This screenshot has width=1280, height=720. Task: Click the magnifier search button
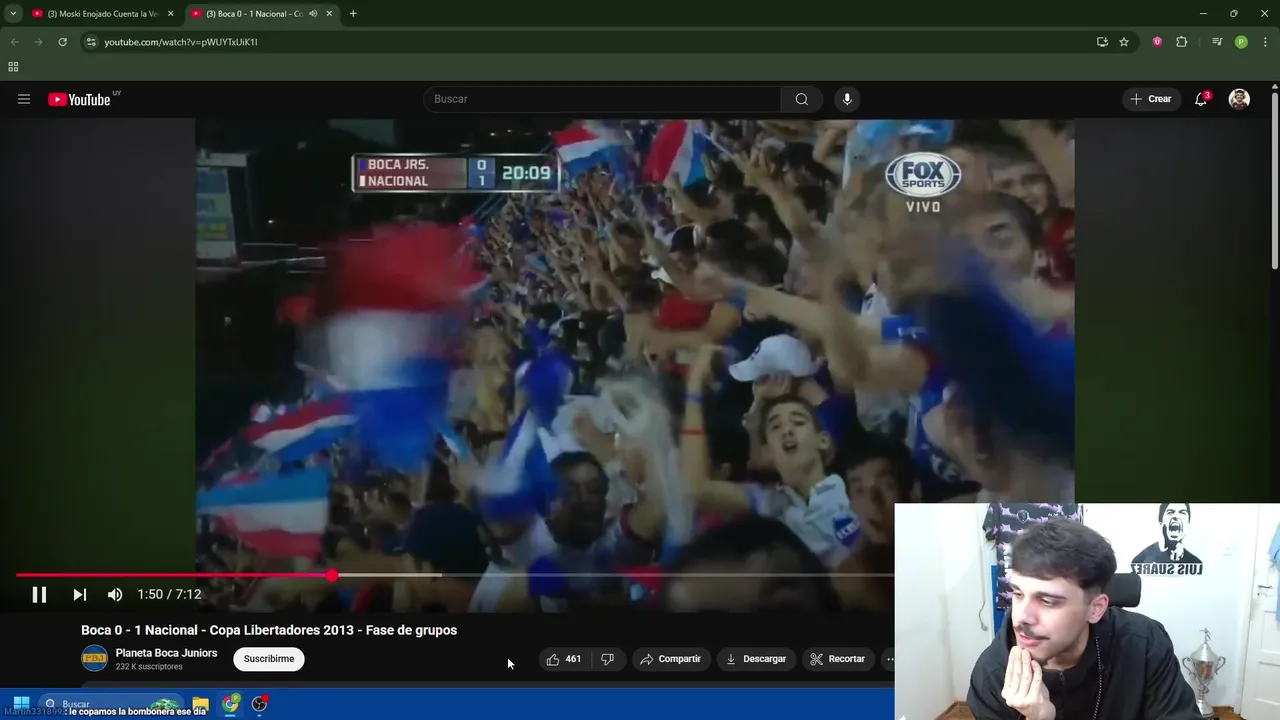(801, 99)
